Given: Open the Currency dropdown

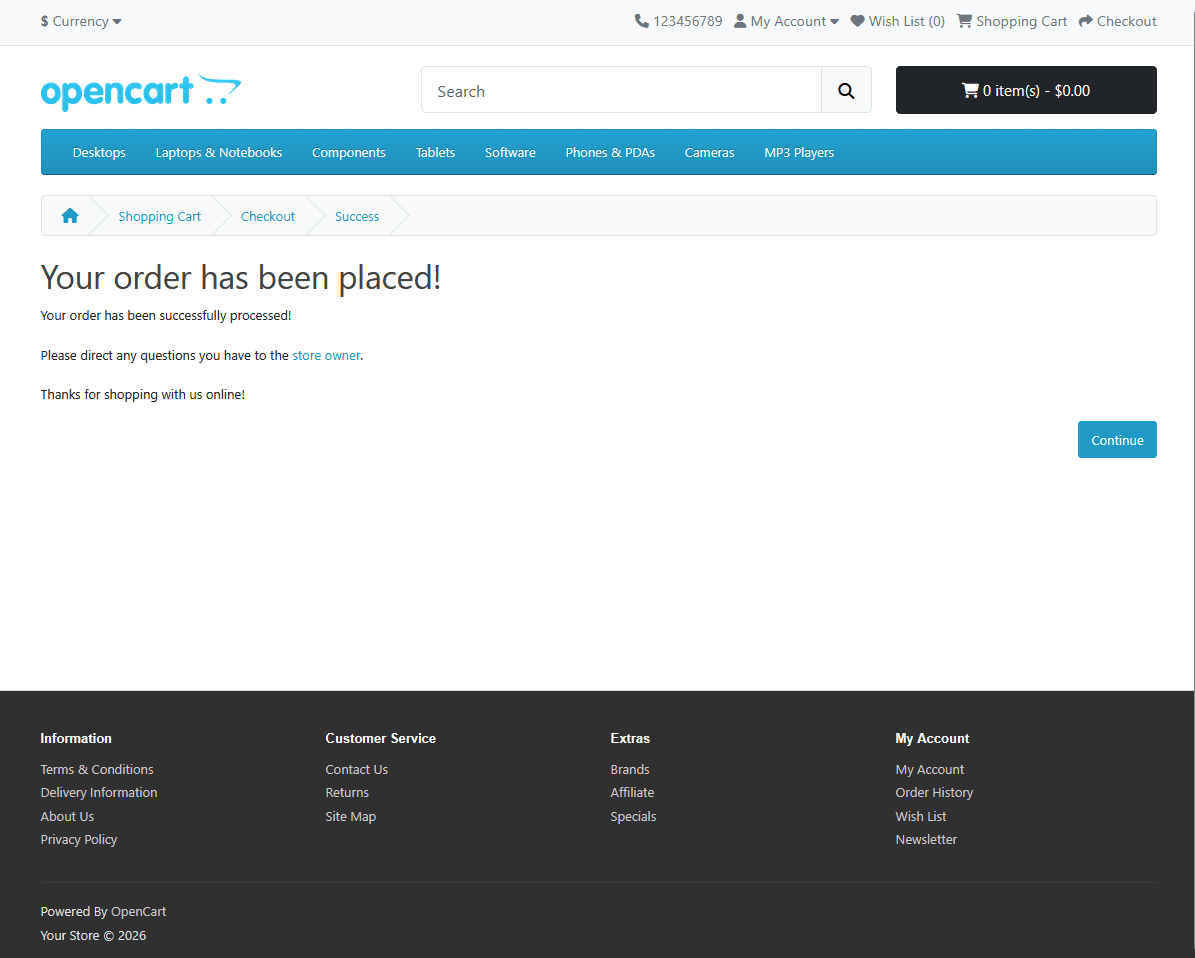Looking at the screenshot, I should point(81,21).
